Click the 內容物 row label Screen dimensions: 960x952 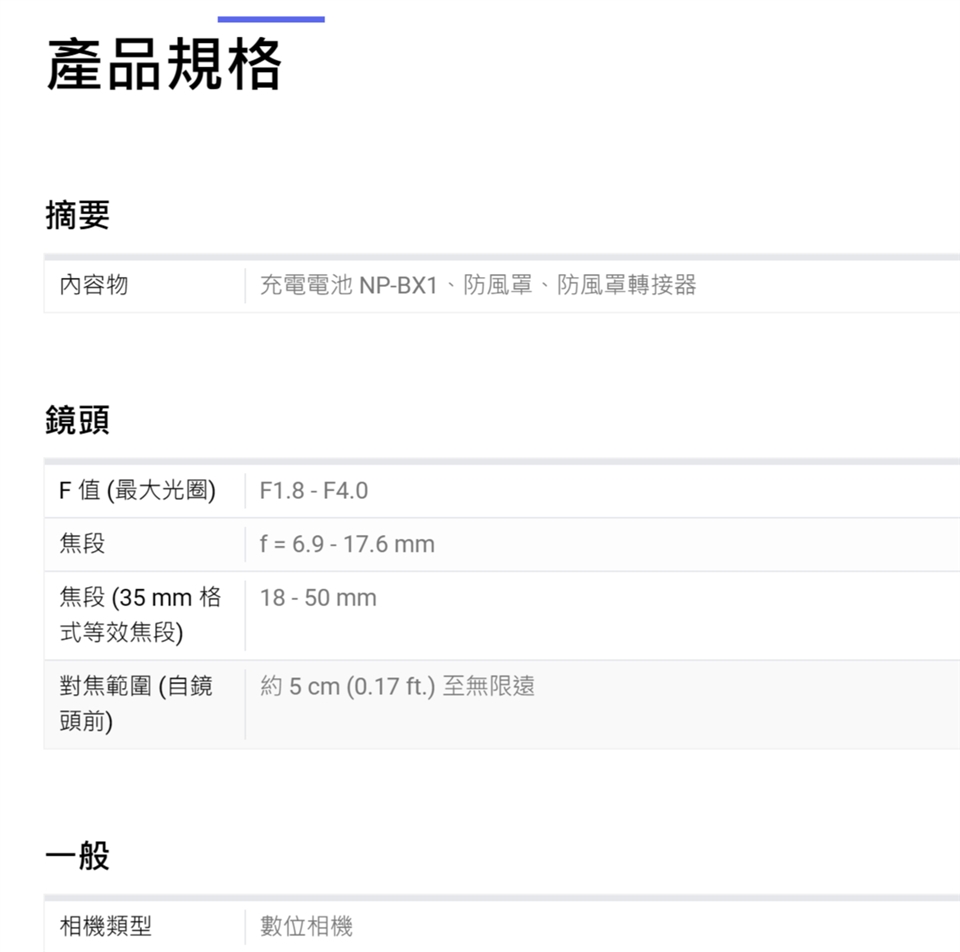tap(94, 285)
